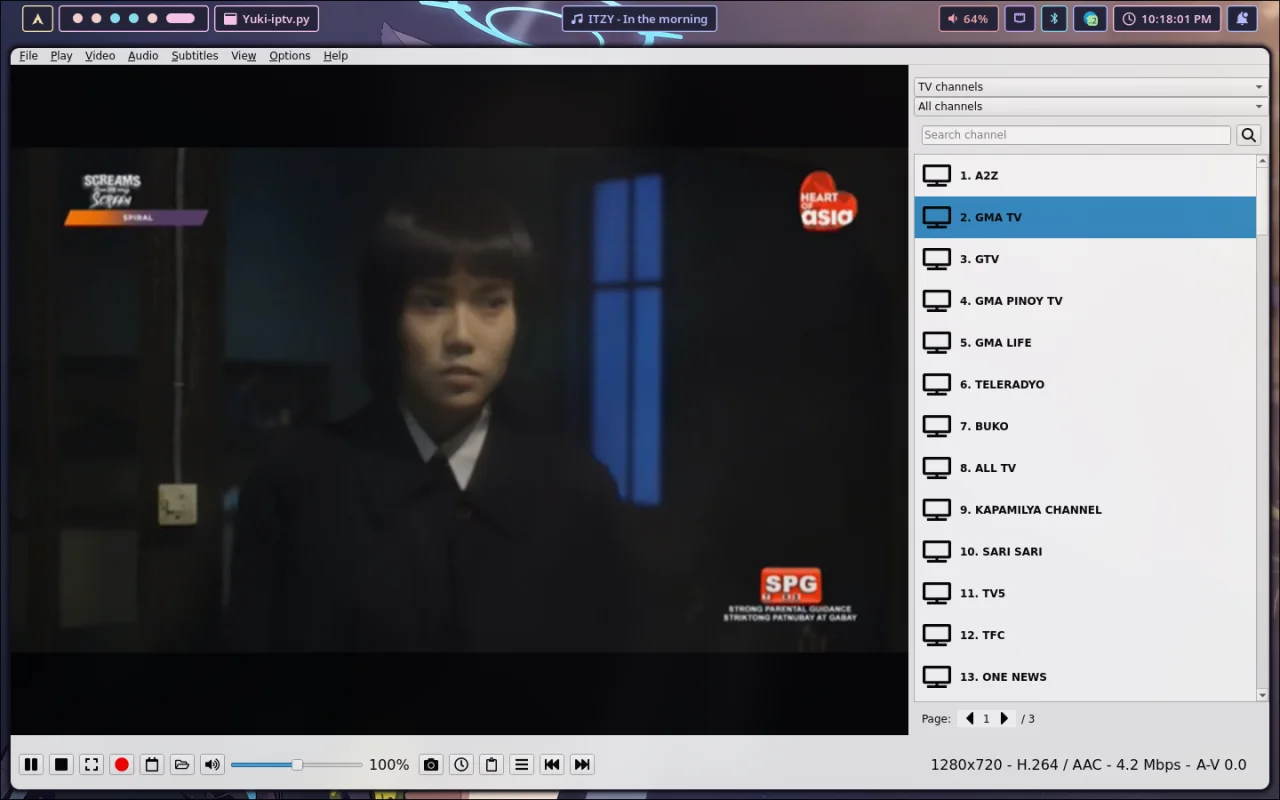Select channel 3. GTV
This screenshot has width=1280, height=800.
[x=1085, y=259]
